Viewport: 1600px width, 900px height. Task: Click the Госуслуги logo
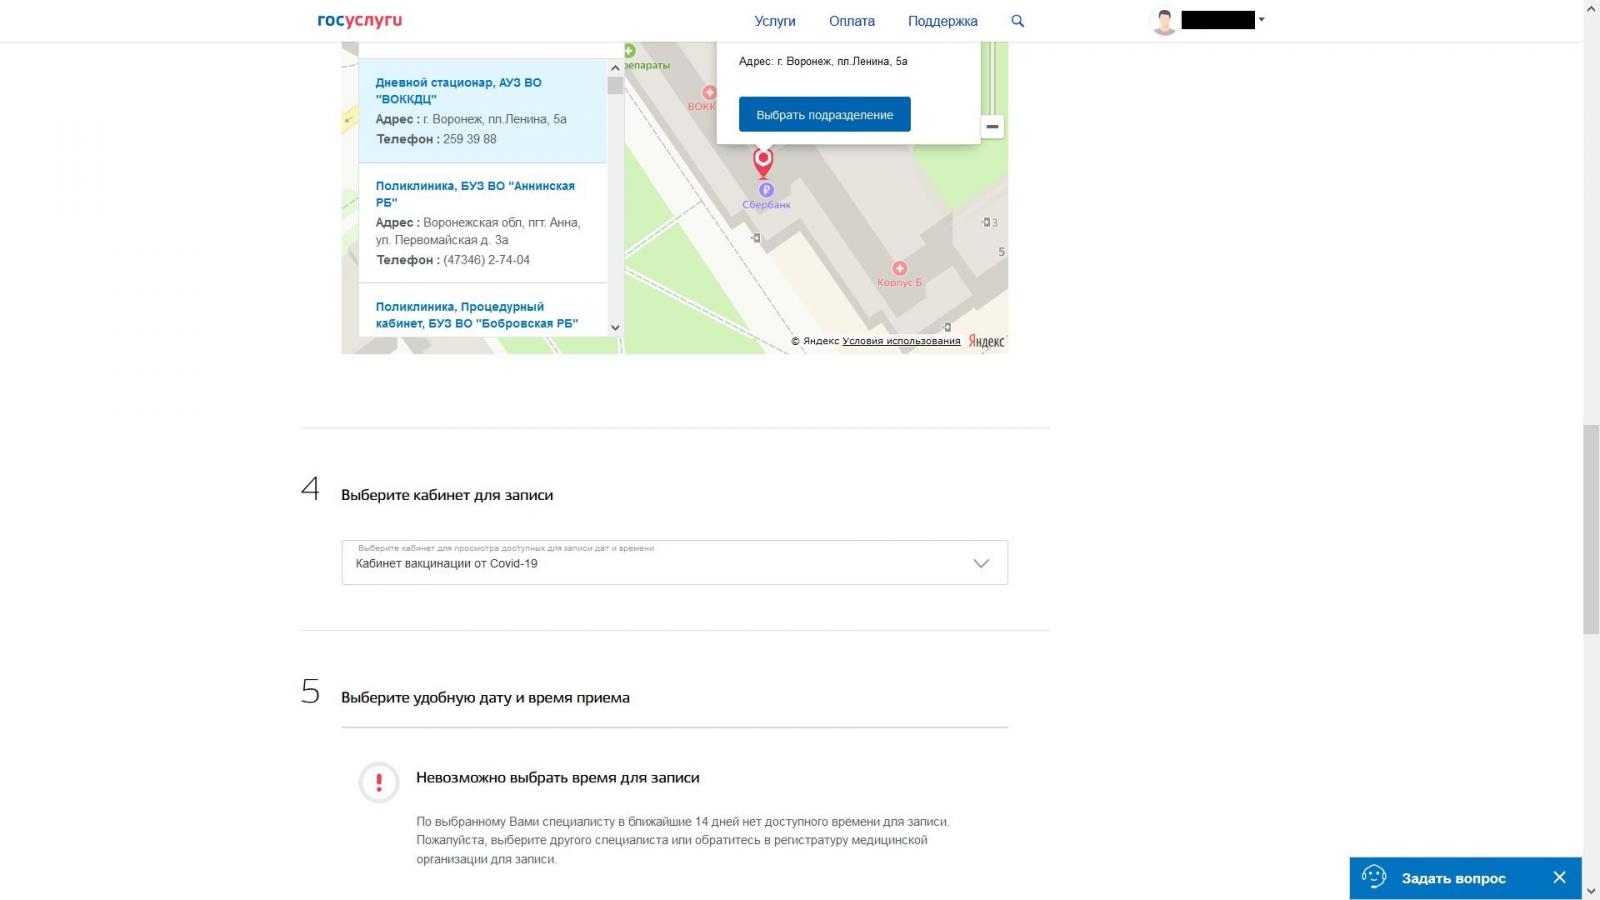[359, 21]
